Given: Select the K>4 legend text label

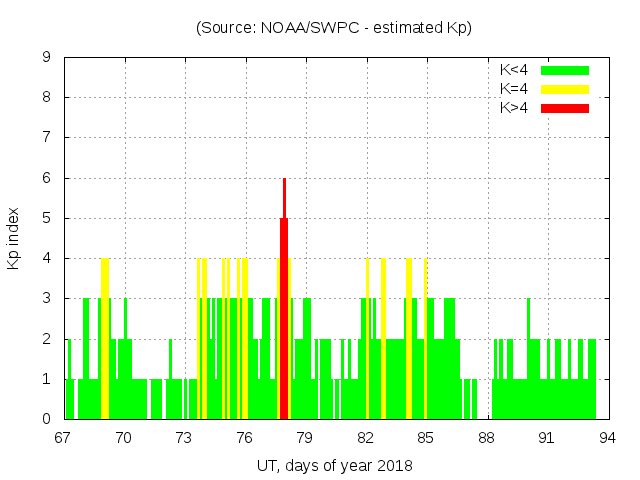Looking at the screenshot, I should point(515,107).
